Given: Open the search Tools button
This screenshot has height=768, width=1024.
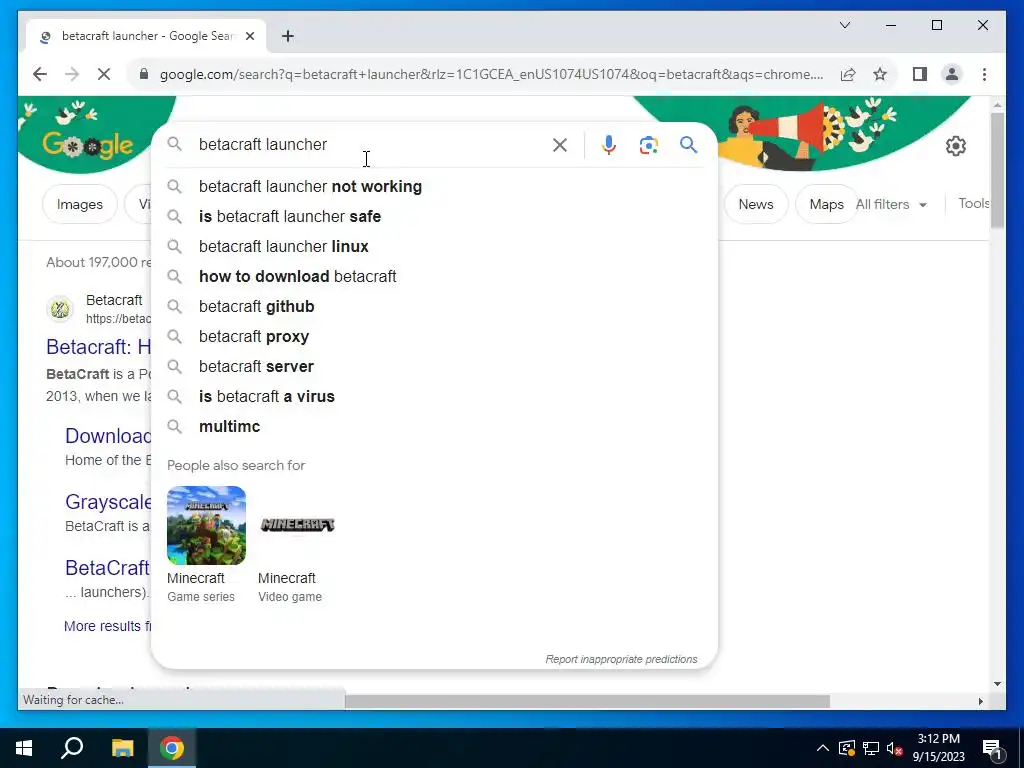Looking at the screenshot, I should [973, 204].
